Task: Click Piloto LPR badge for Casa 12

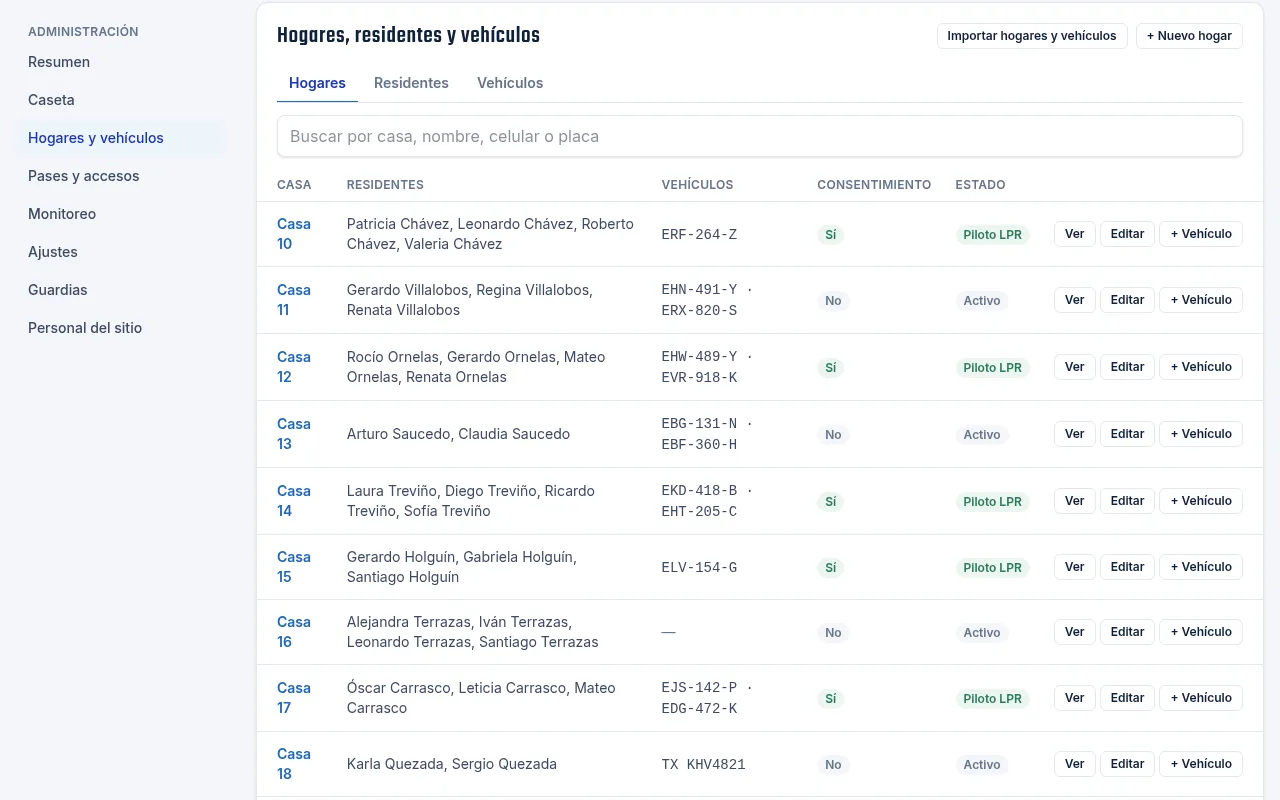Action: pyautogui.click(x=992, y=367)
